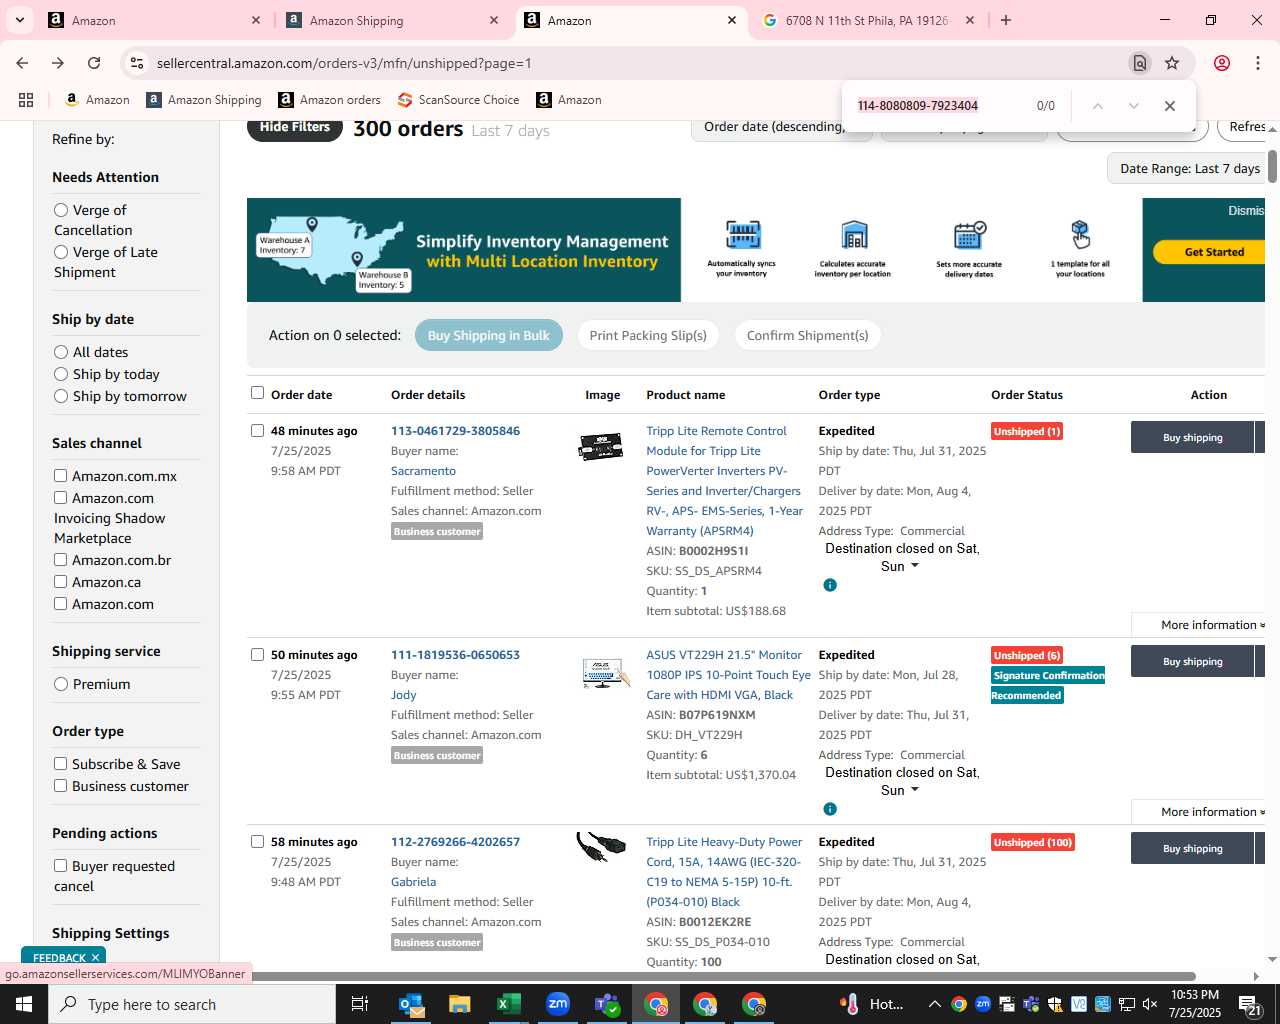The image size is (1280, 1024).
Task: Open the power cord product thumbnail
Action: (601, 848)
